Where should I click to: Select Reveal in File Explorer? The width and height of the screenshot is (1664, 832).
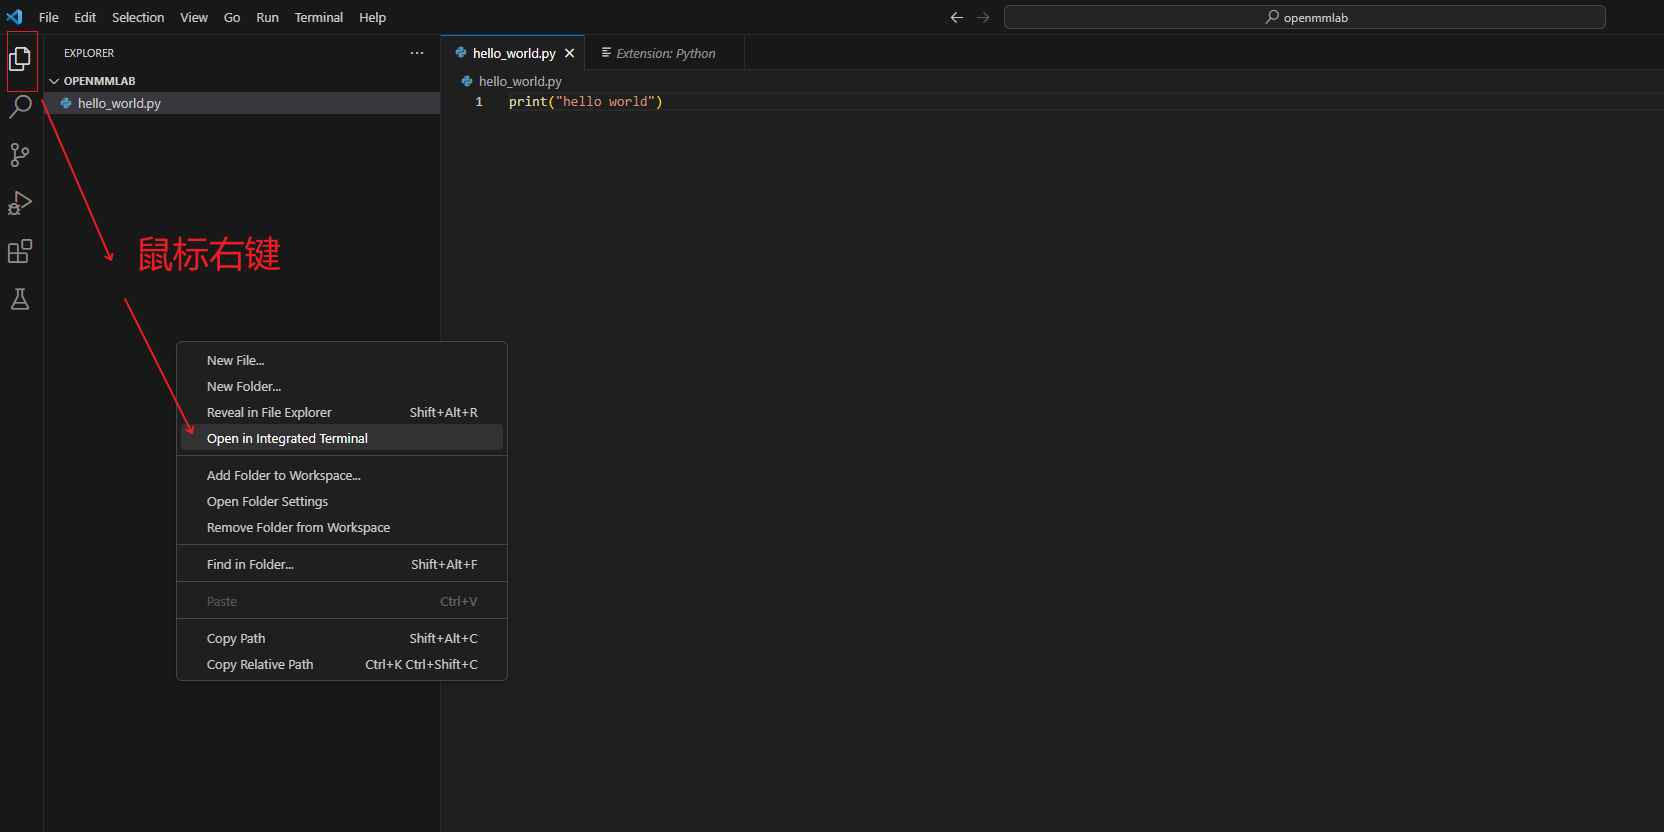point(269,412)
